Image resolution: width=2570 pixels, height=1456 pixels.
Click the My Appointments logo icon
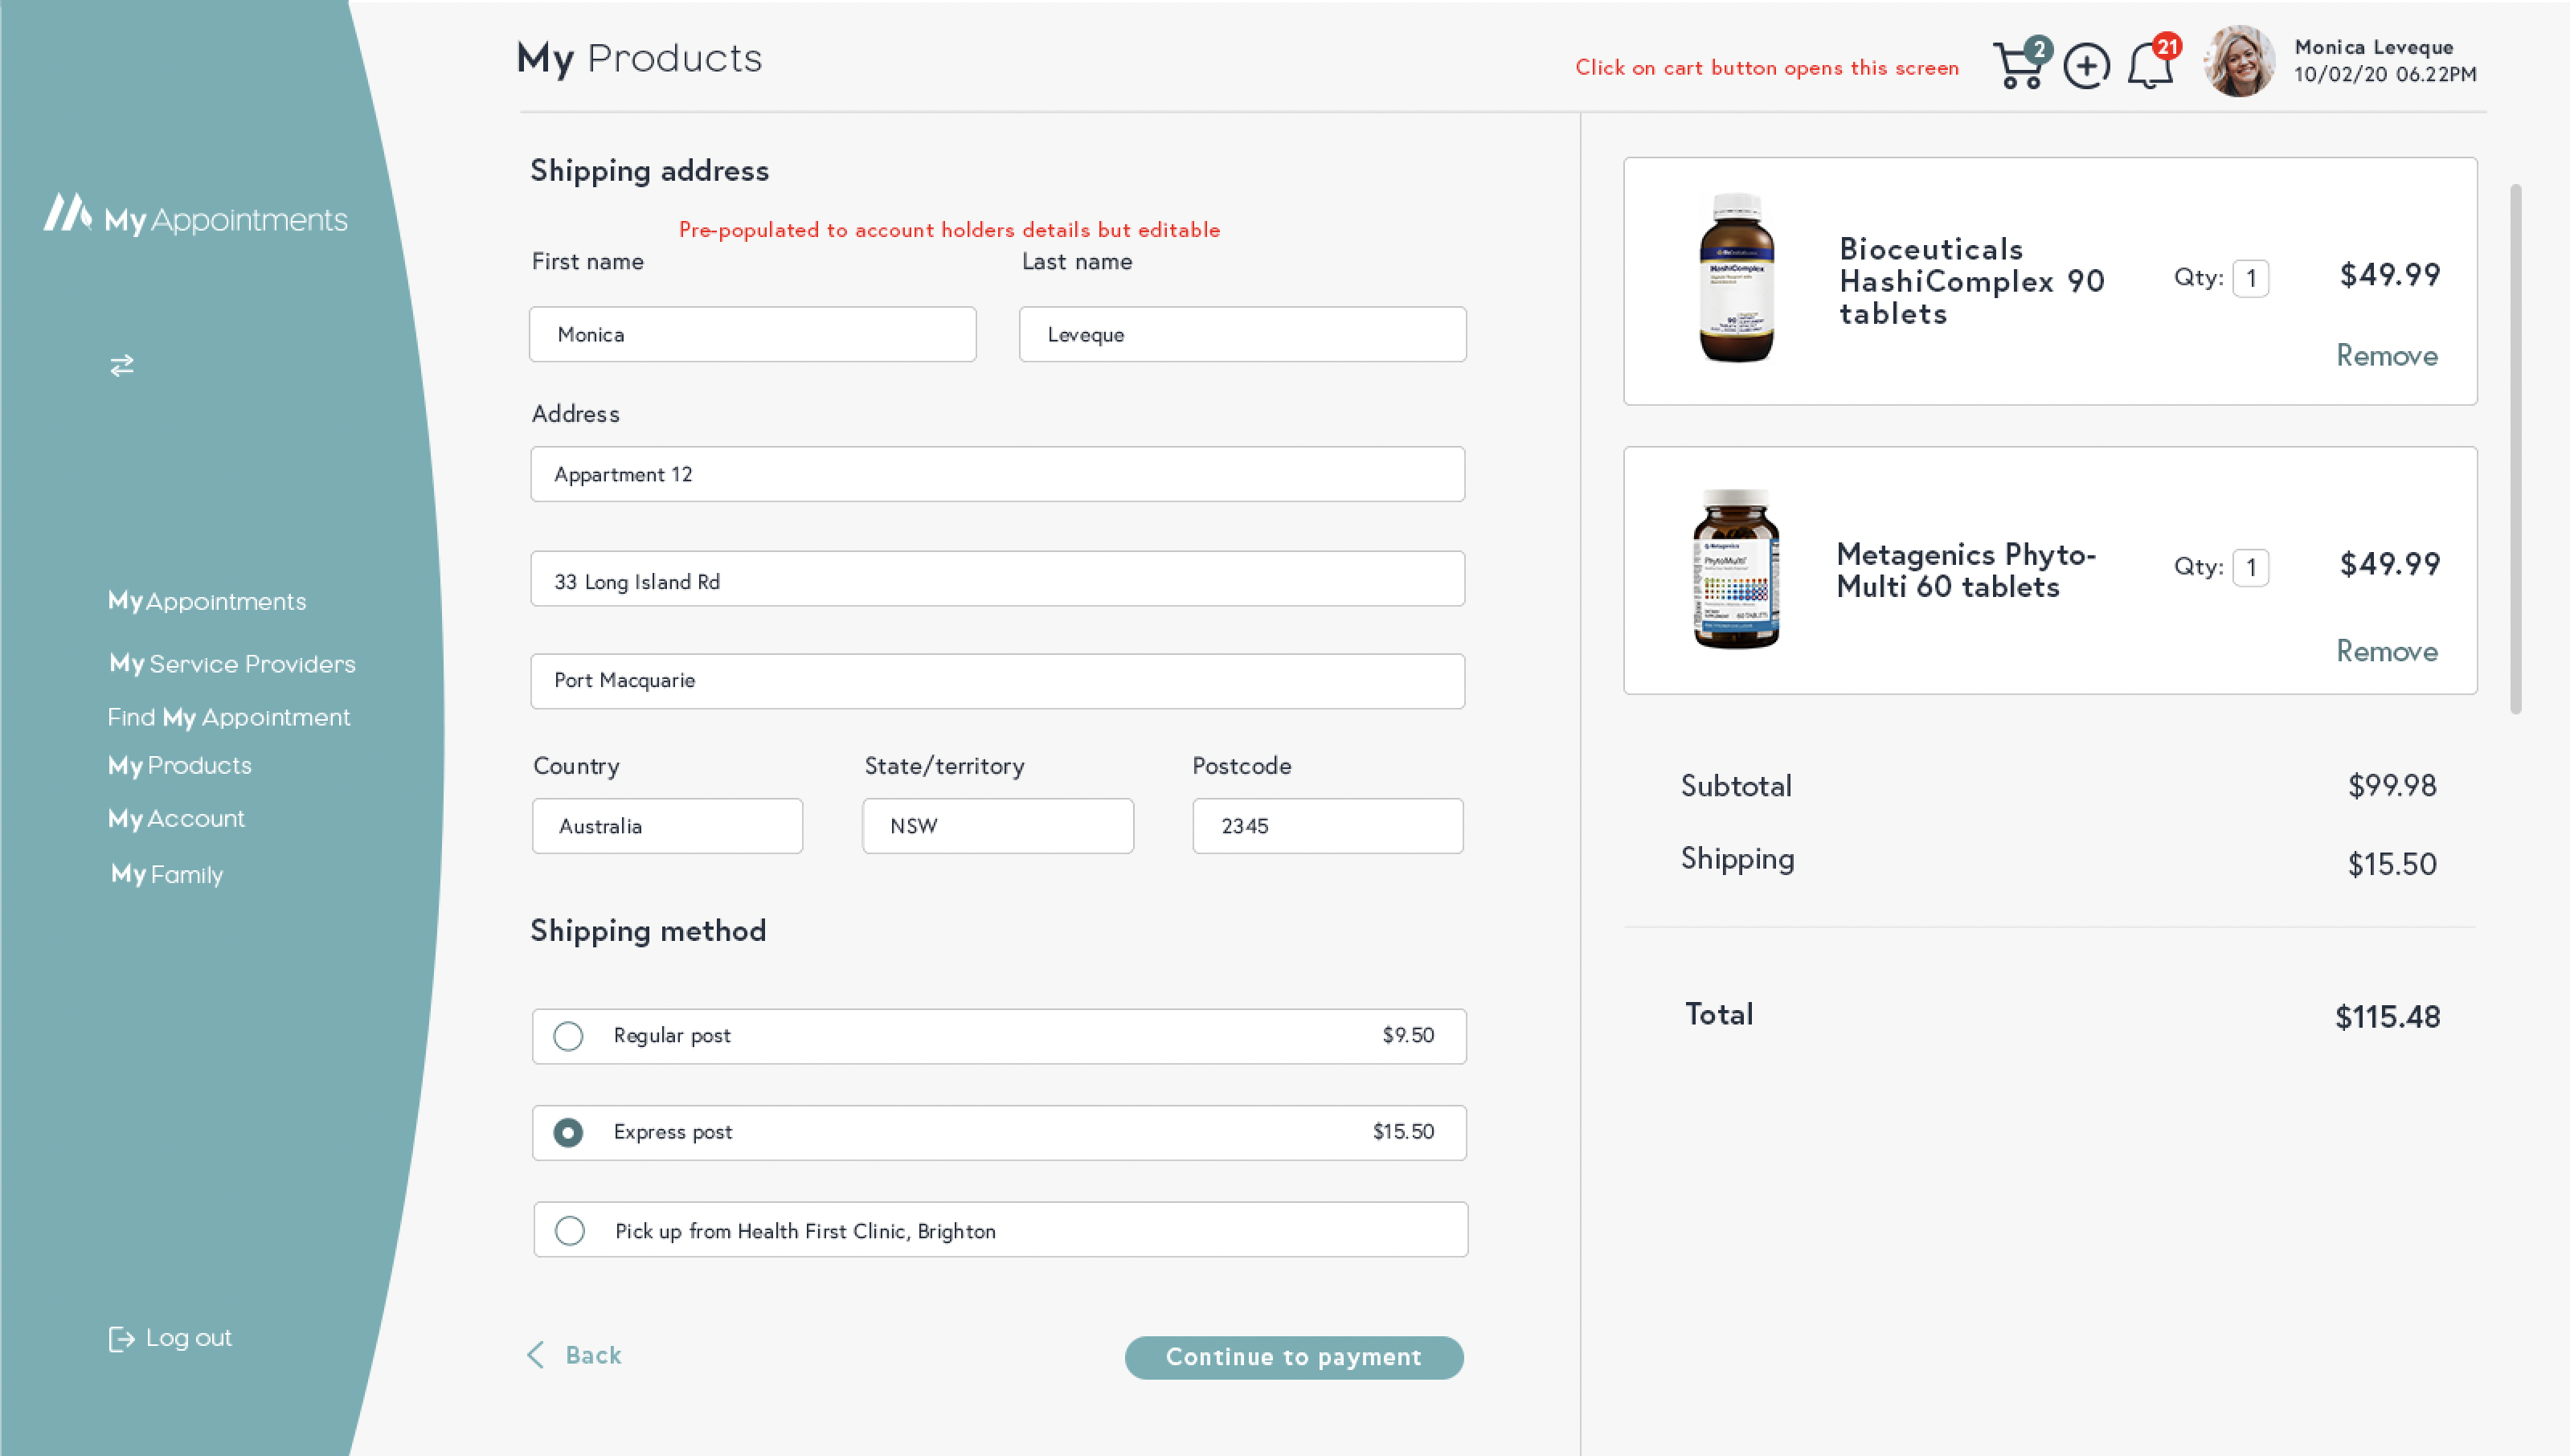[68, 213]
